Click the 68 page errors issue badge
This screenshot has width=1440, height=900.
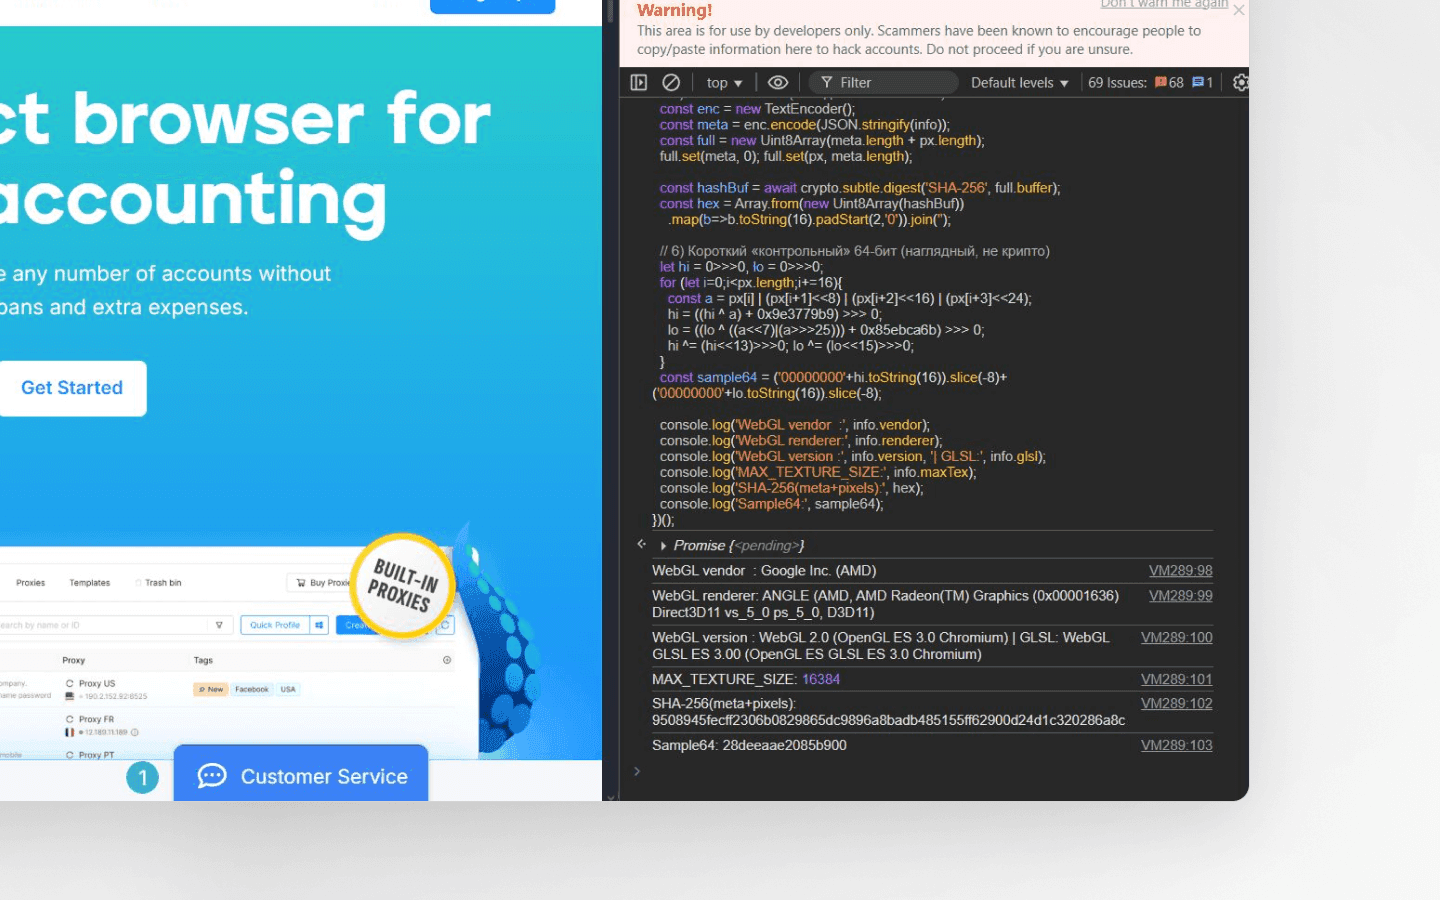(1169, 83)
